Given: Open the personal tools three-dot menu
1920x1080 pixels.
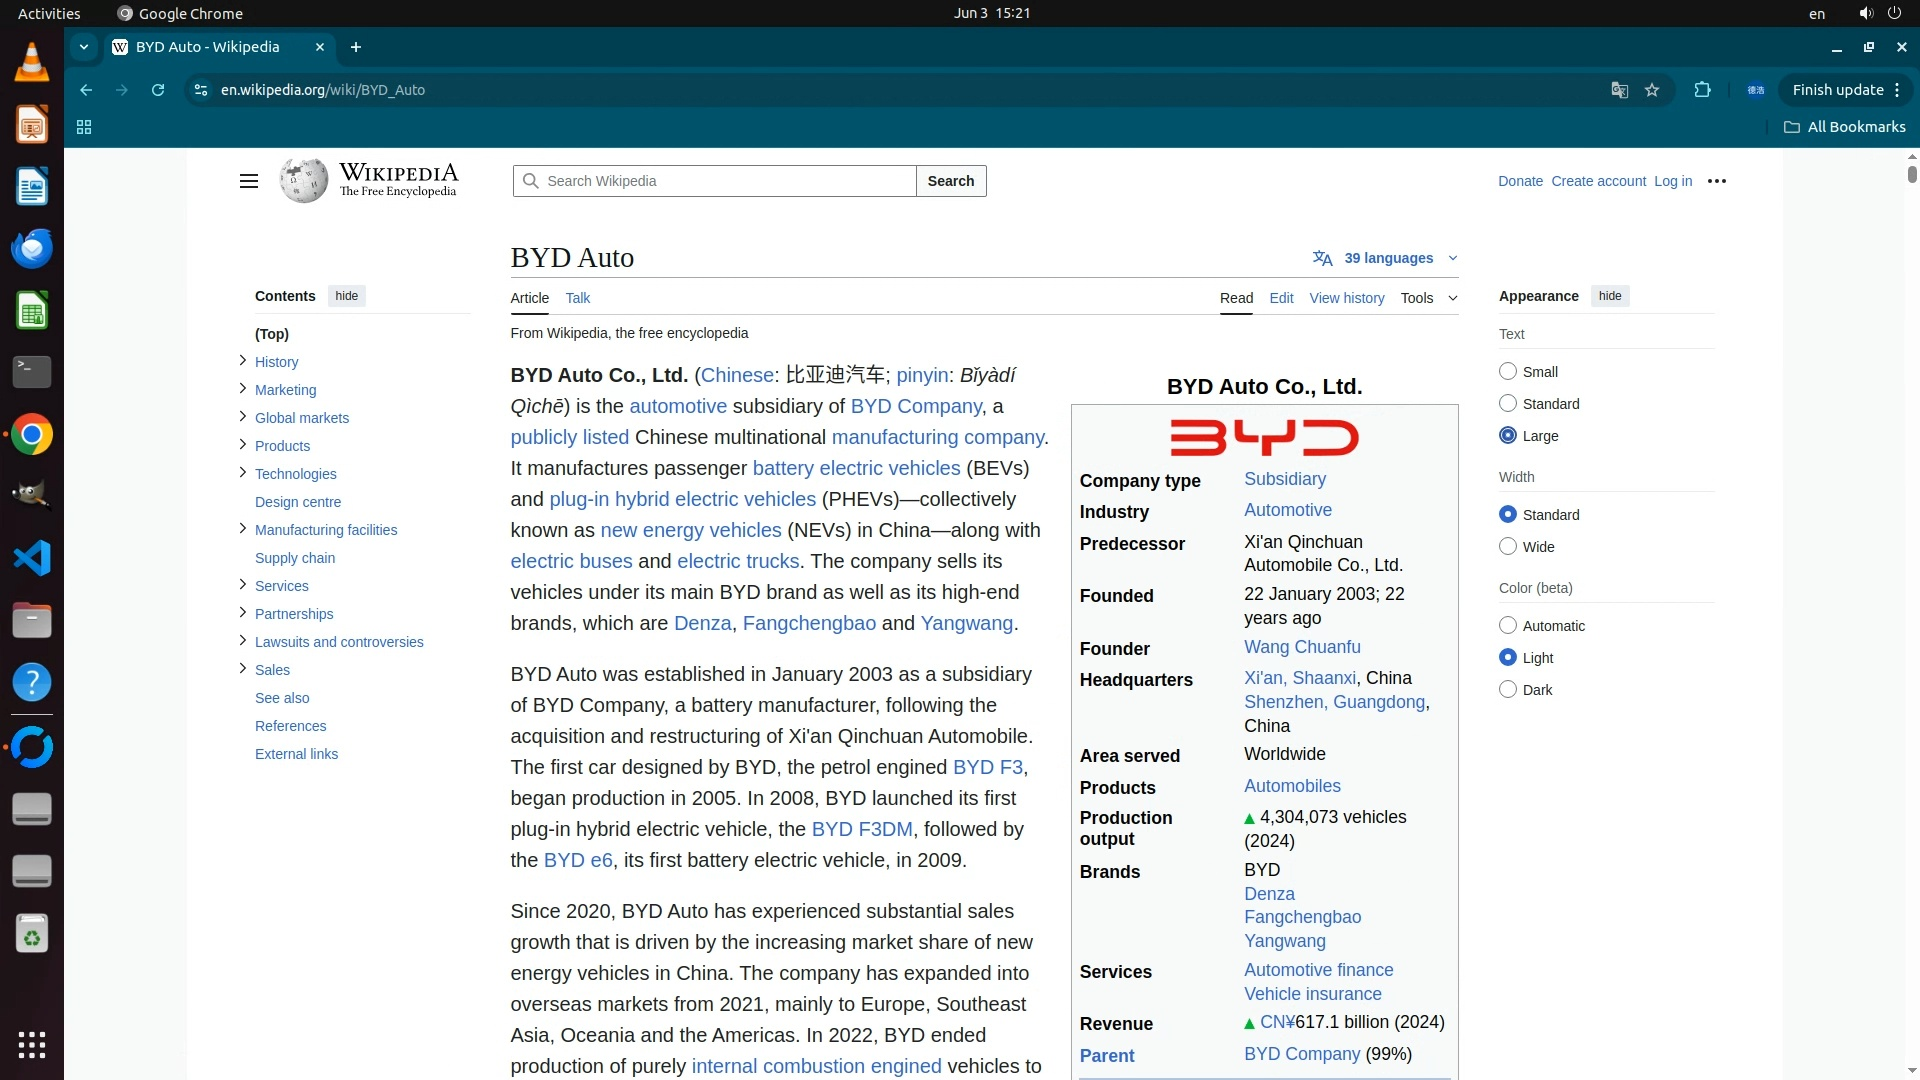Looking at the screenshot, I should [x=1717, y=181].
